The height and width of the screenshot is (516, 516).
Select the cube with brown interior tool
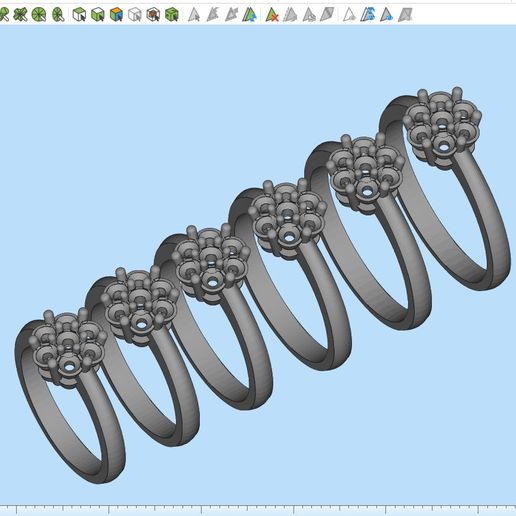[153, 15]
